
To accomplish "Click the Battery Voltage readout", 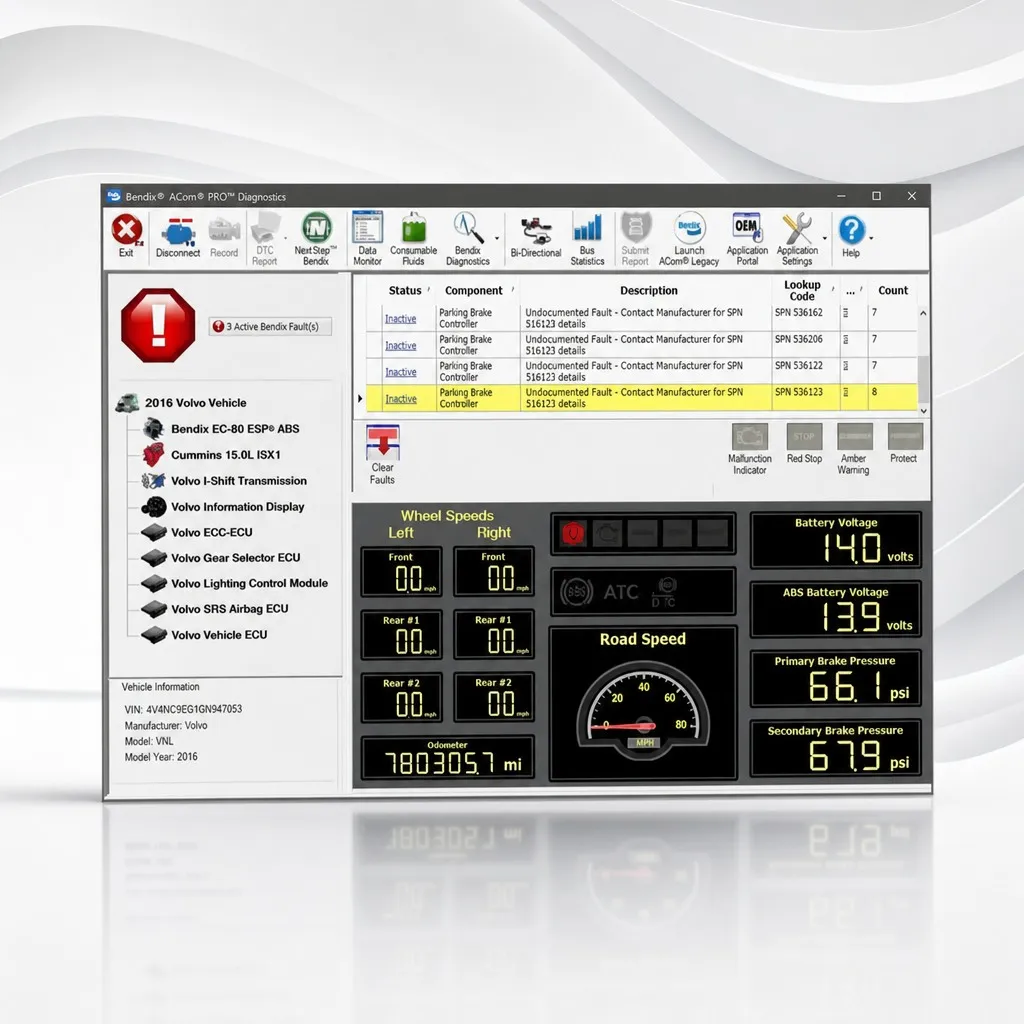I will click(836, 541).
